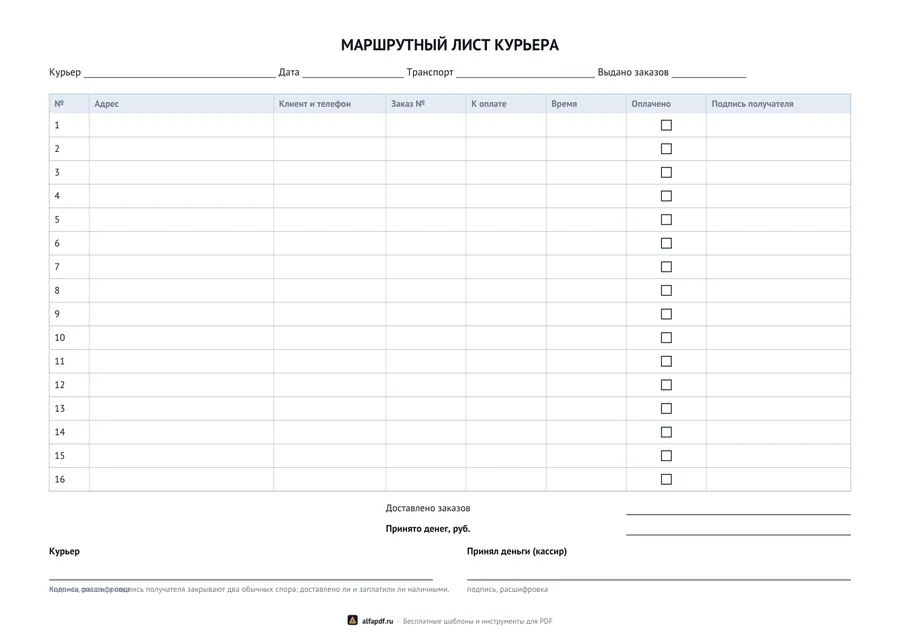Image resolution: width=900 pixels, height=637 pixels.
Task: Toggle the Оплачено checkbox in row 5
Action: point(666,219)
